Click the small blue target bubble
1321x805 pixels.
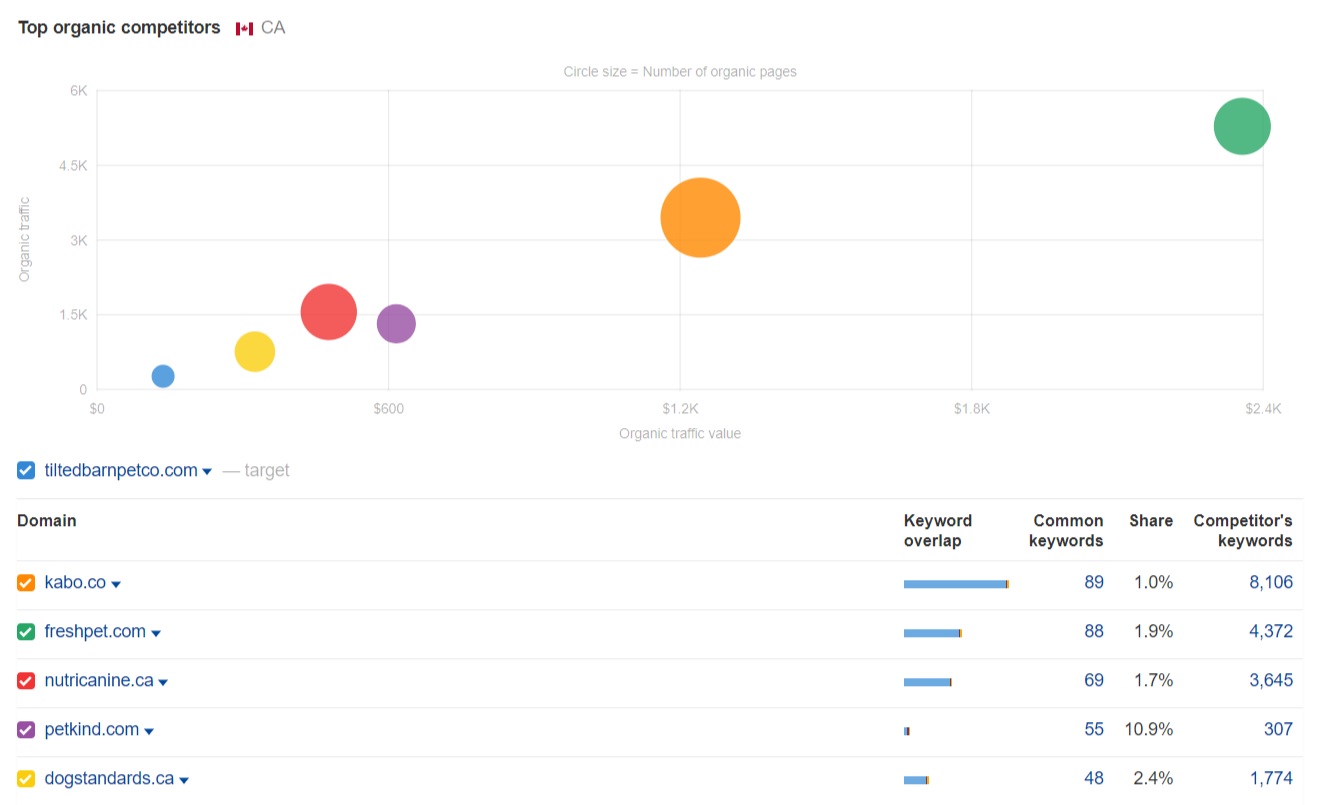tap(163, 376)
